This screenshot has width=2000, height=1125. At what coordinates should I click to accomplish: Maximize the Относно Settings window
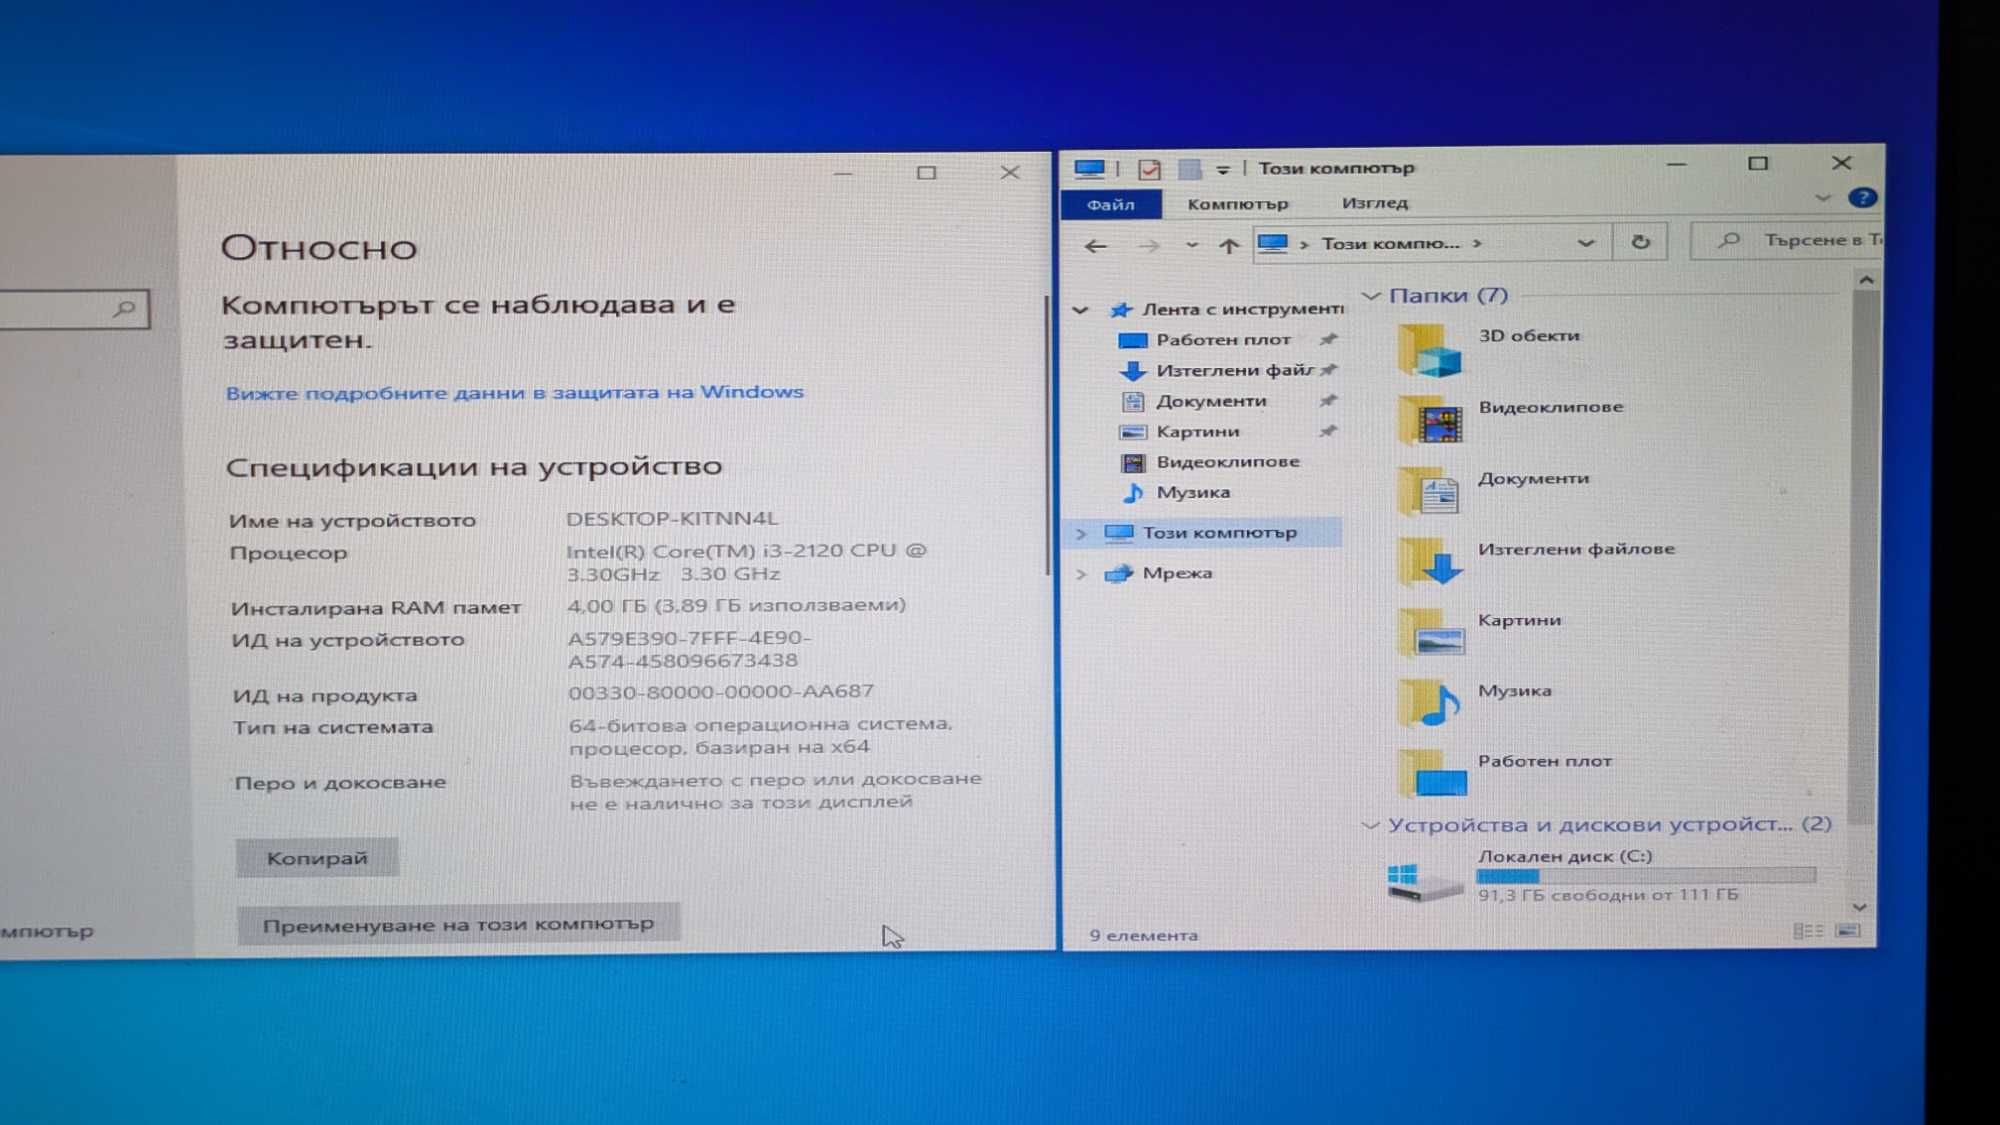[x=926, y=173]
